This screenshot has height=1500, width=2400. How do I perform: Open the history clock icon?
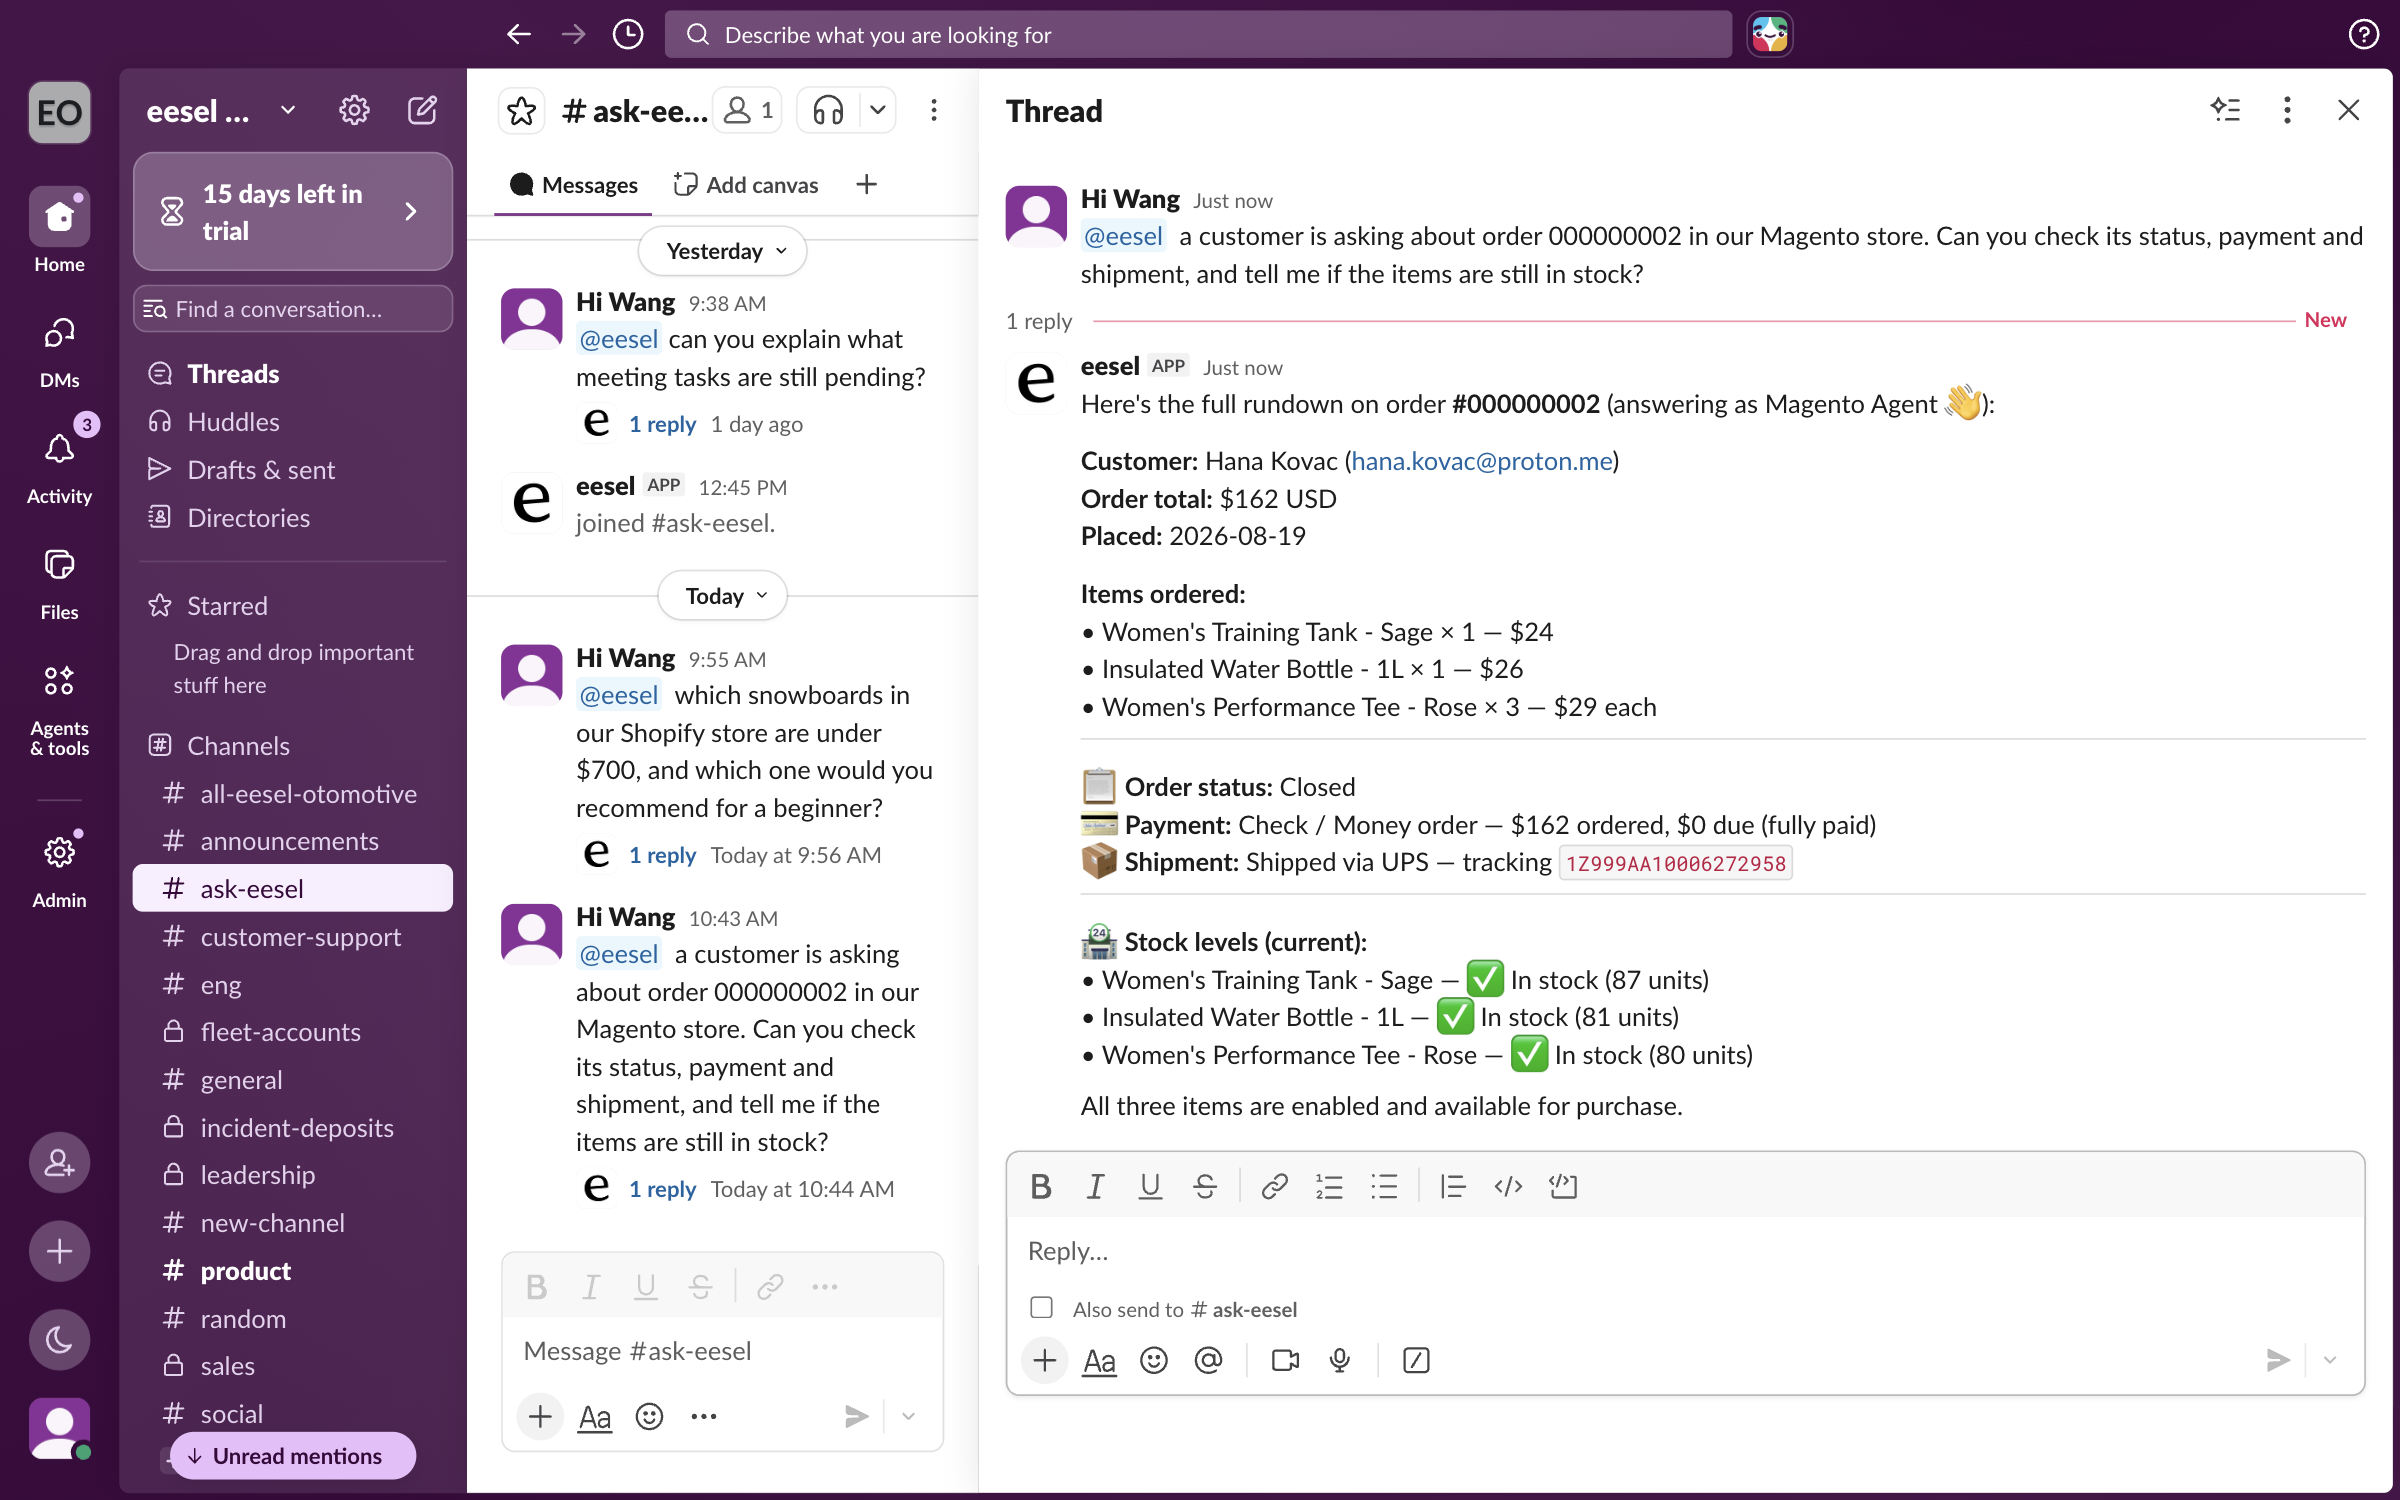click(x=628, y=35)
